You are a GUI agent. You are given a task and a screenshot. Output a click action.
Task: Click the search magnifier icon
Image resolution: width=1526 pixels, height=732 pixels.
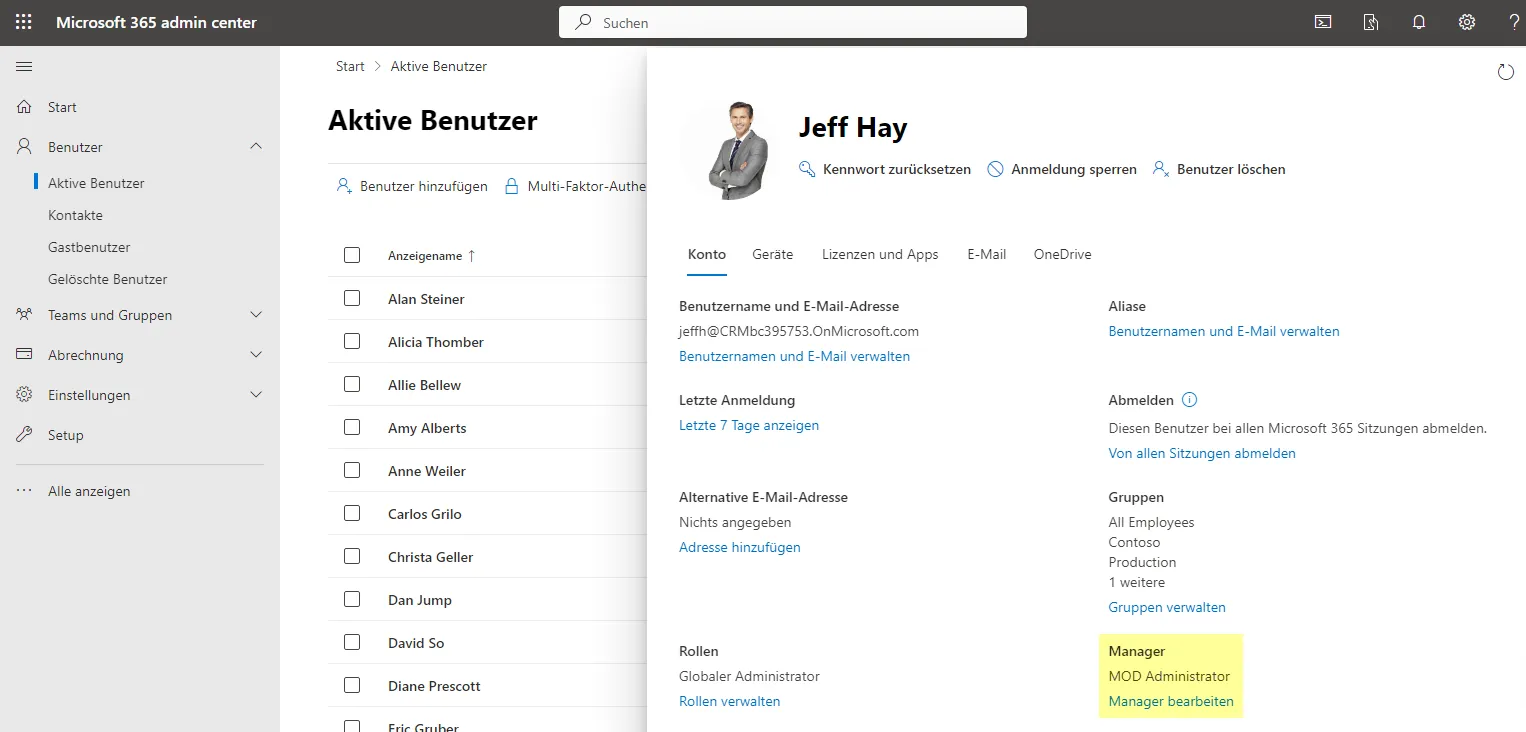tap(583, 22)
